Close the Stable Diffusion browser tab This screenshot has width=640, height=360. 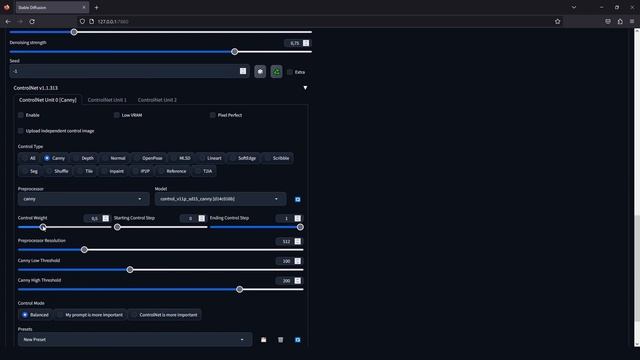pos(84,7)
